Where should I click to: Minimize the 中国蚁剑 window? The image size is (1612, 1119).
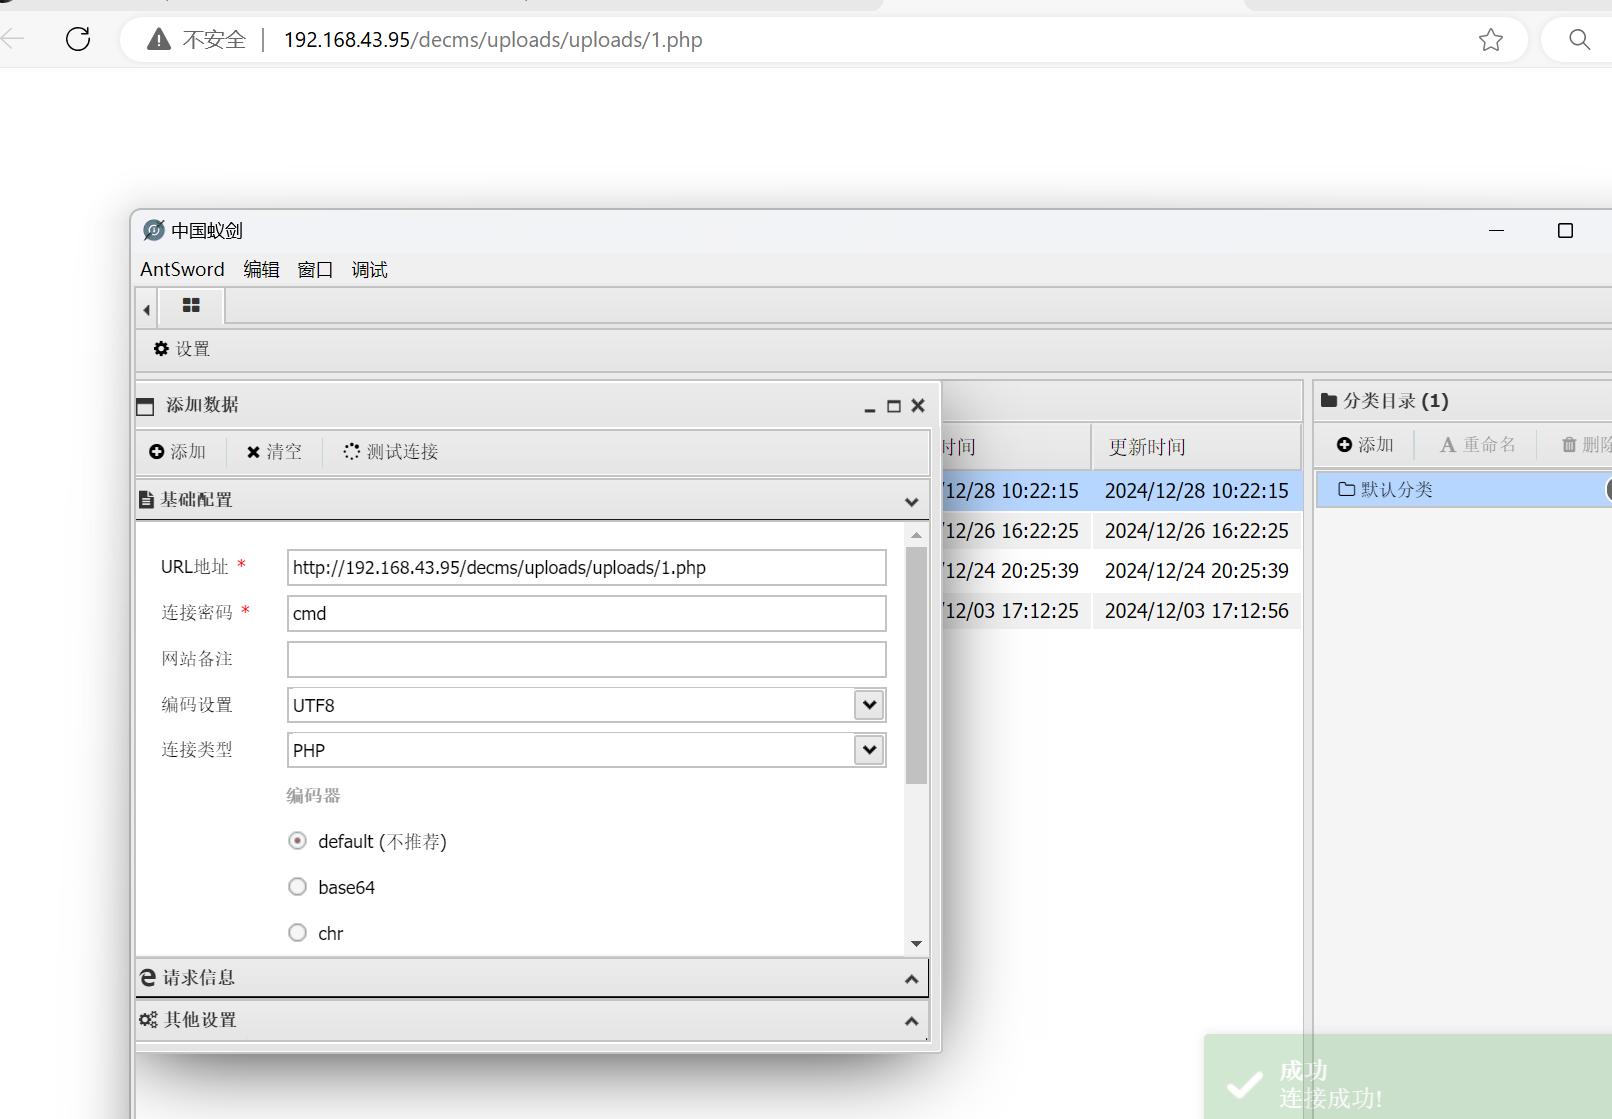1496,231
